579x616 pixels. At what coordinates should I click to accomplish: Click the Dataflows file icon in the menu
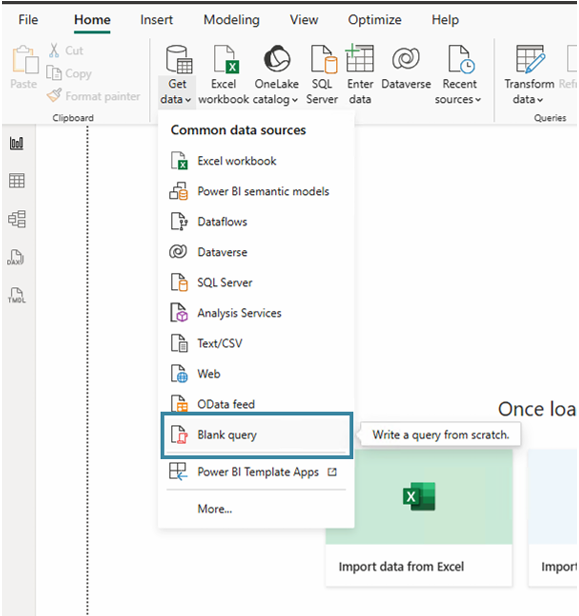(x=179, y=221)
